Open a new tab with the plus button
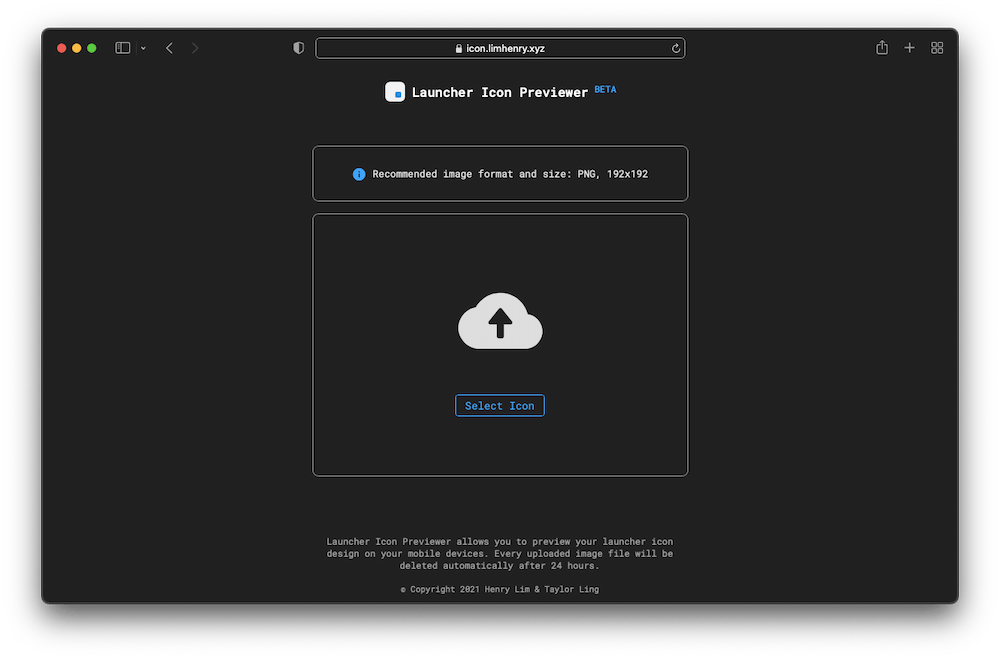 (909, 48)
